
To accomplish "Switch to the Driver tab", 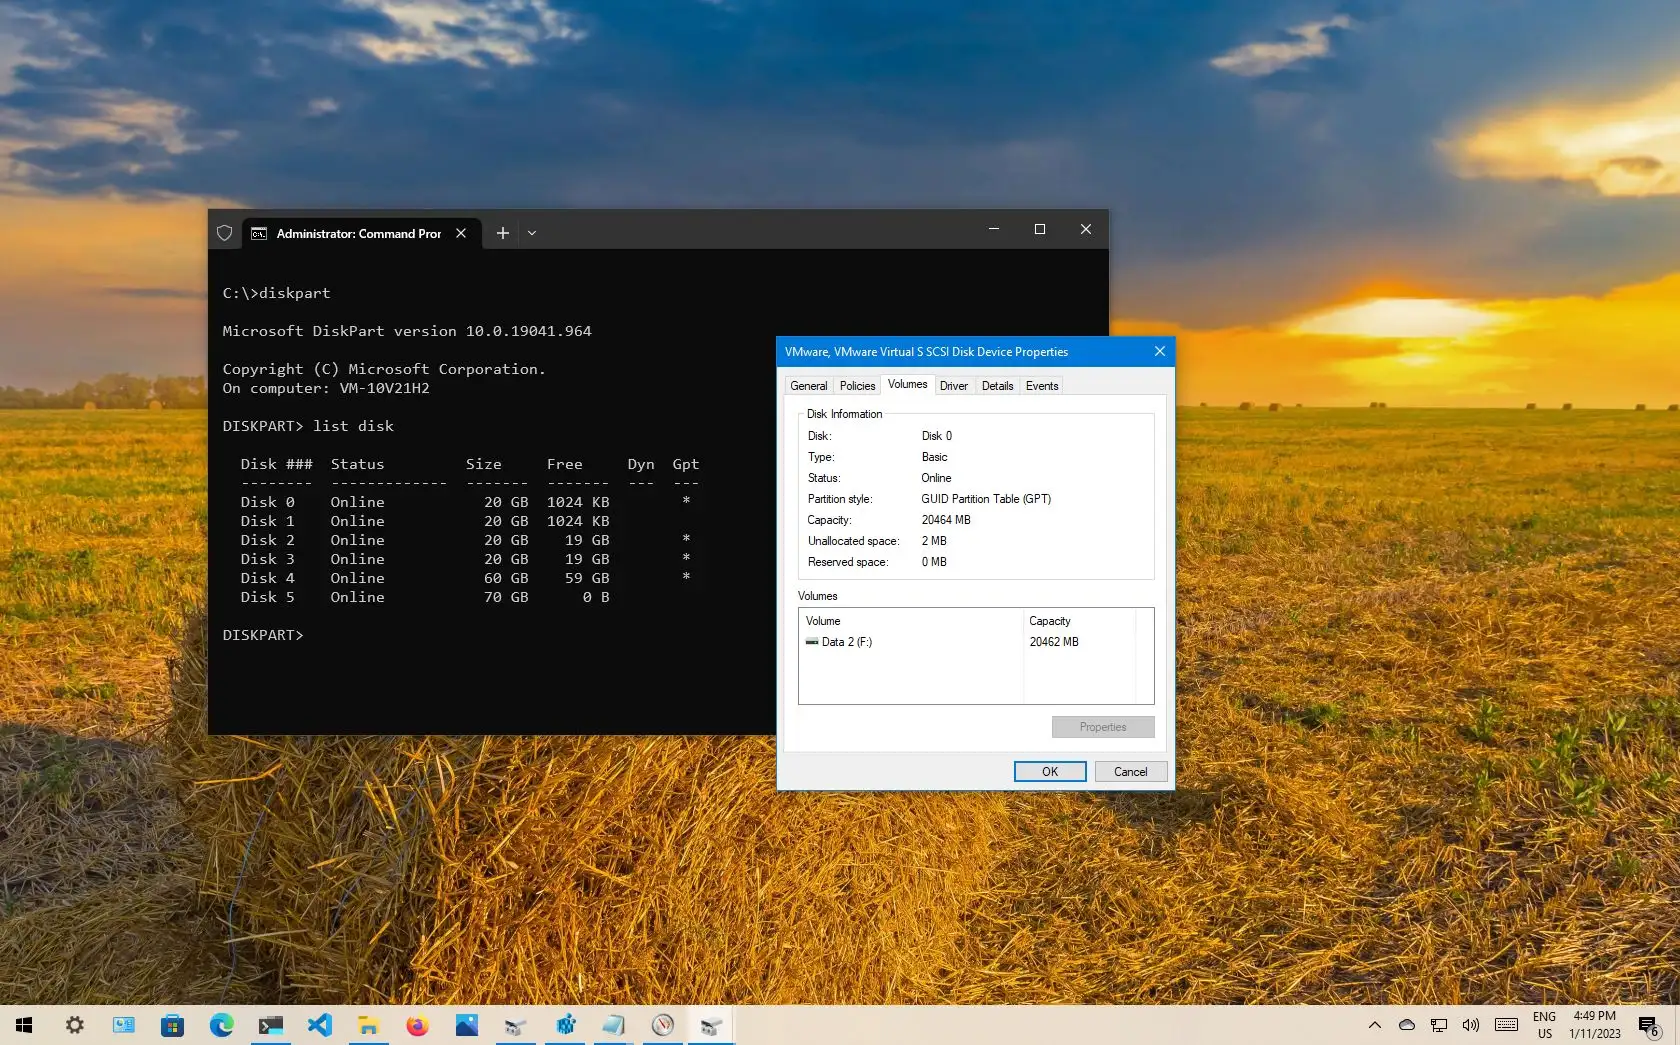I will (953, 386).
